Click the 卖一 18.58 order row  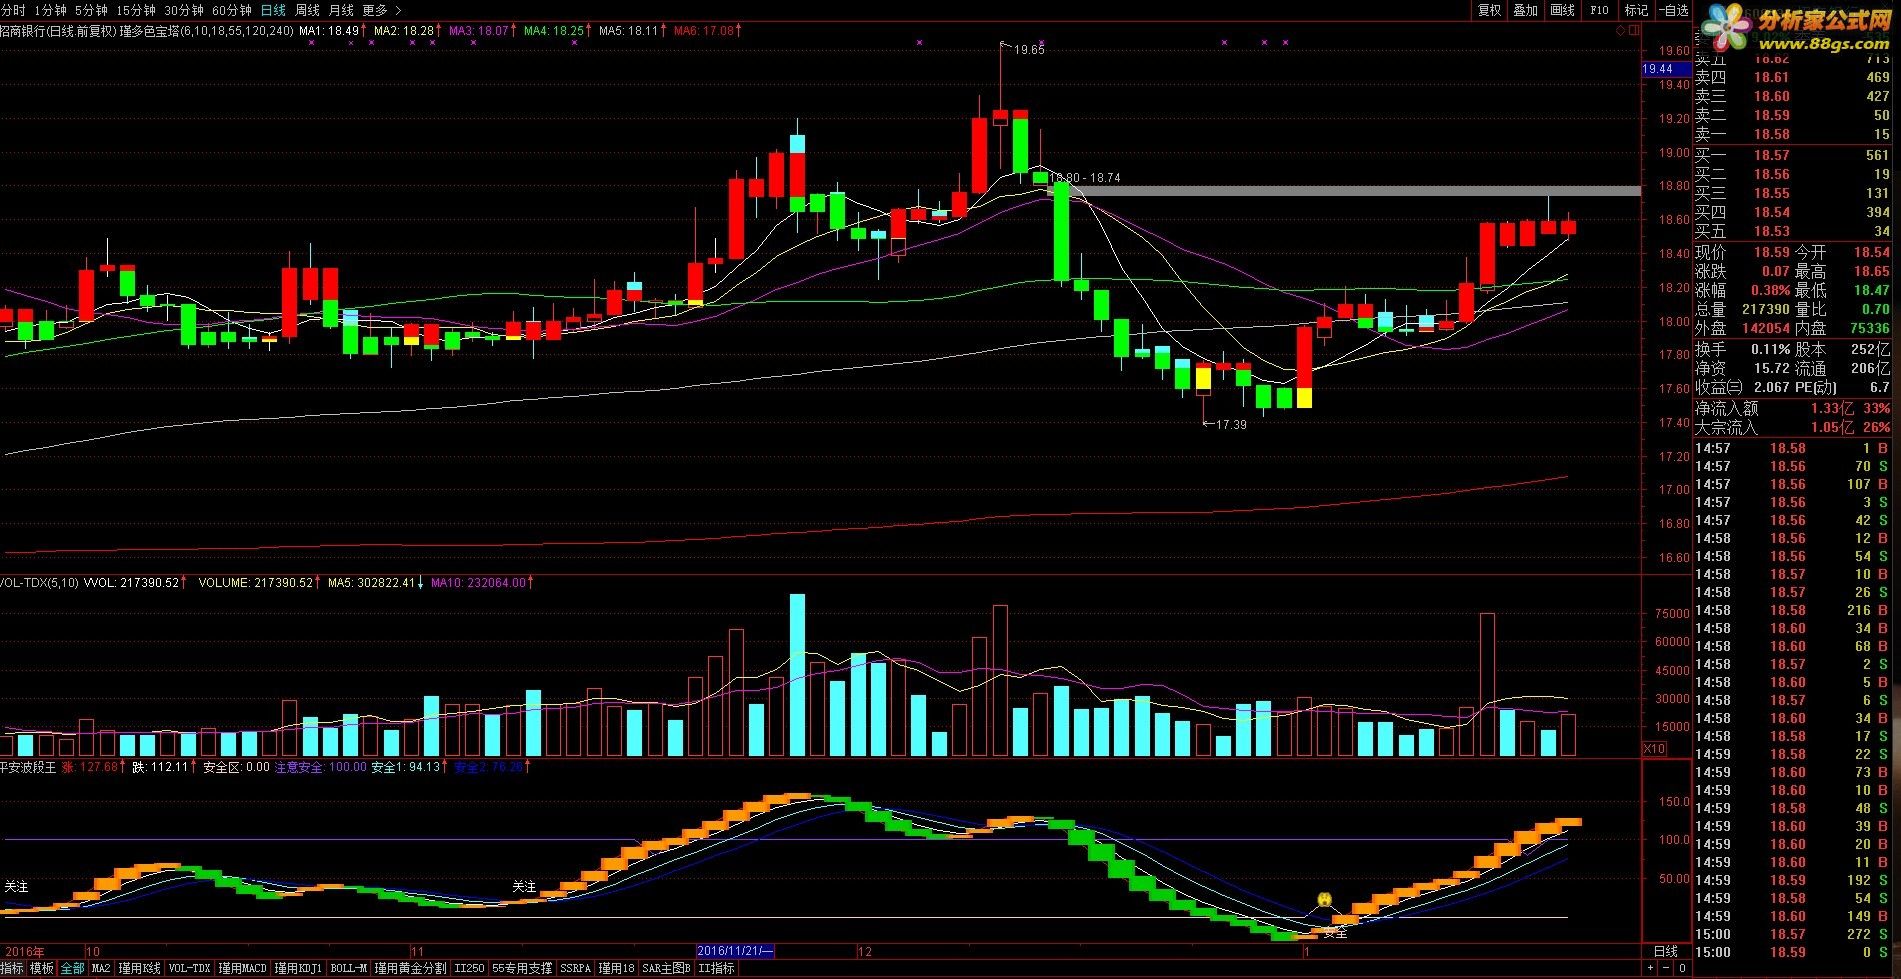tap(1793, 134)
